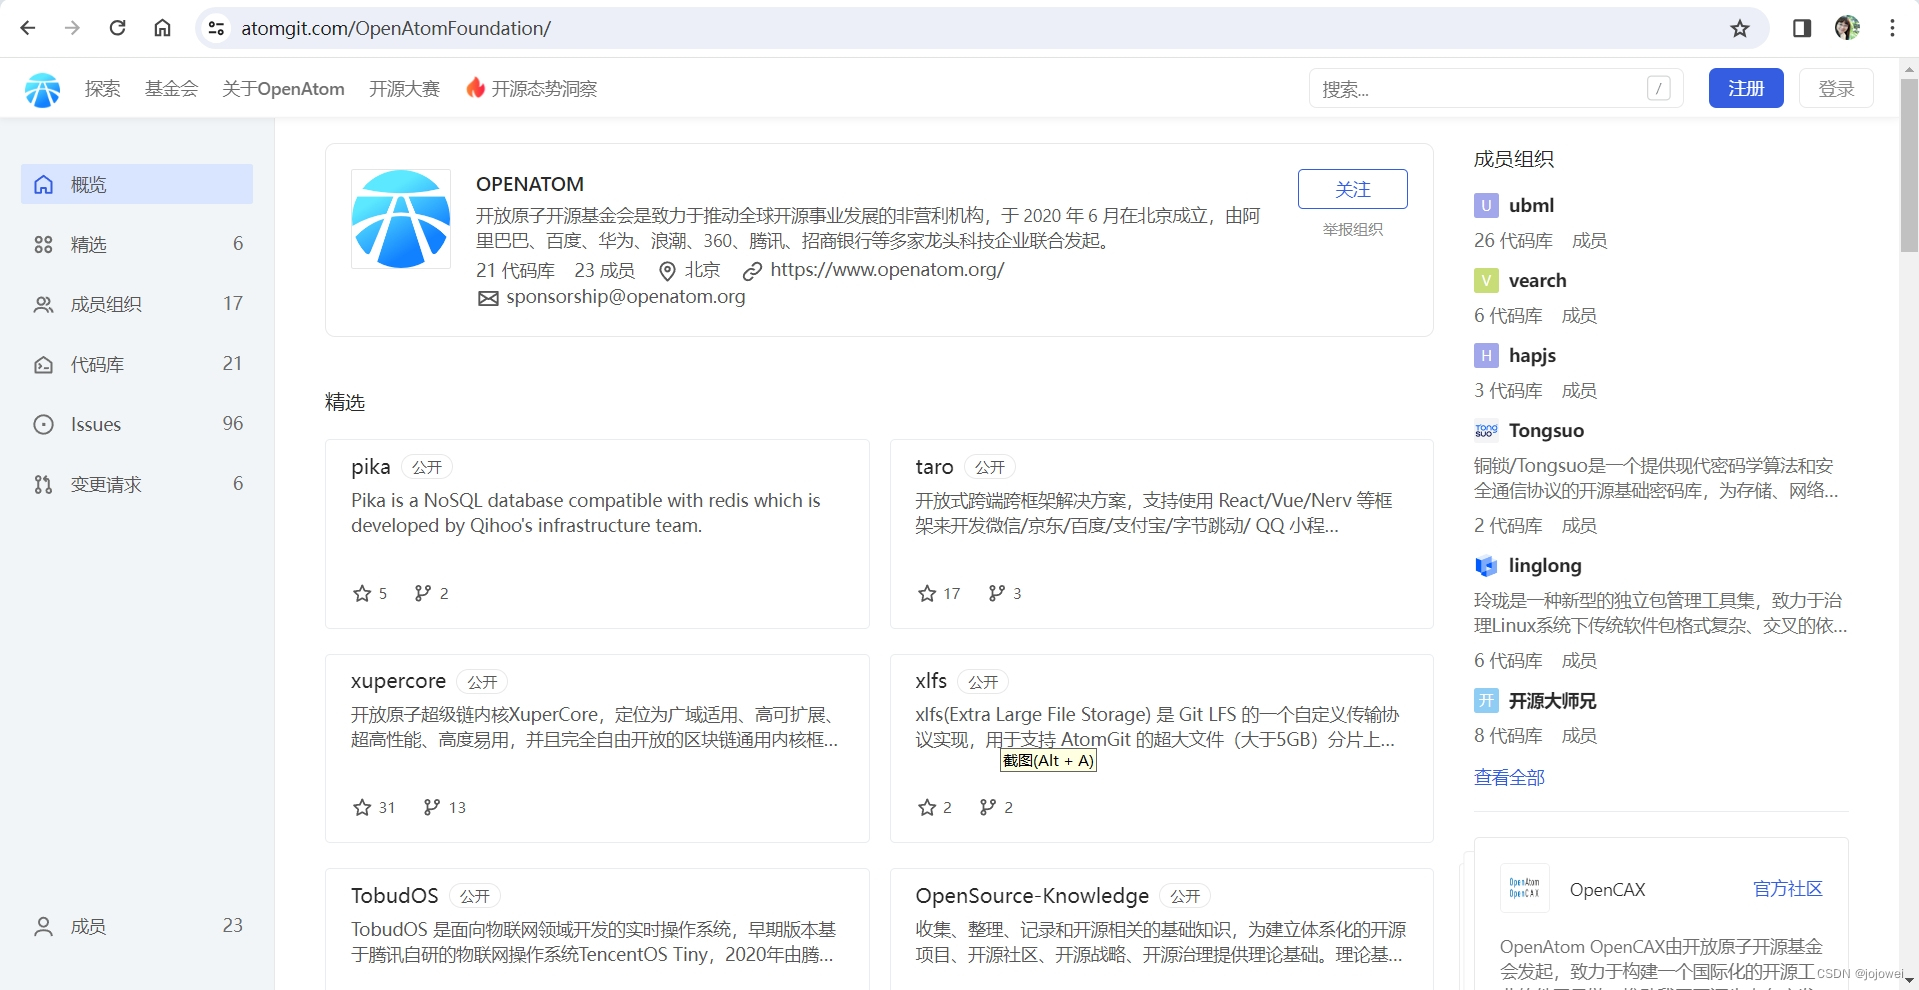The height and width of the screenshot is (990, 1919).
Task: Click the sponsorship@openatom.org email link
Action: tap(626, 297)
